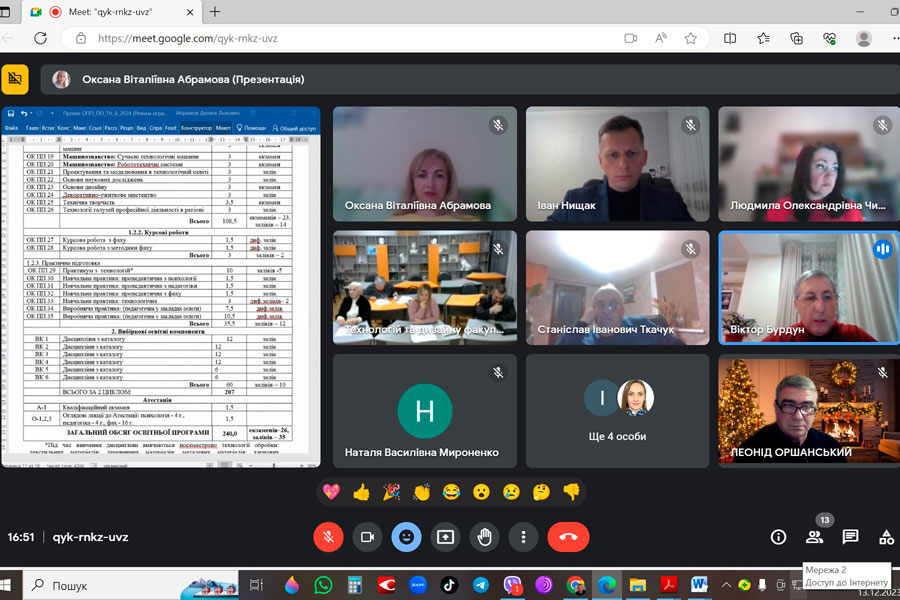Viewport: 900px width, 600px height.
Task: Leave the call with the red hang-up button
Action: (x=568, y=537)
